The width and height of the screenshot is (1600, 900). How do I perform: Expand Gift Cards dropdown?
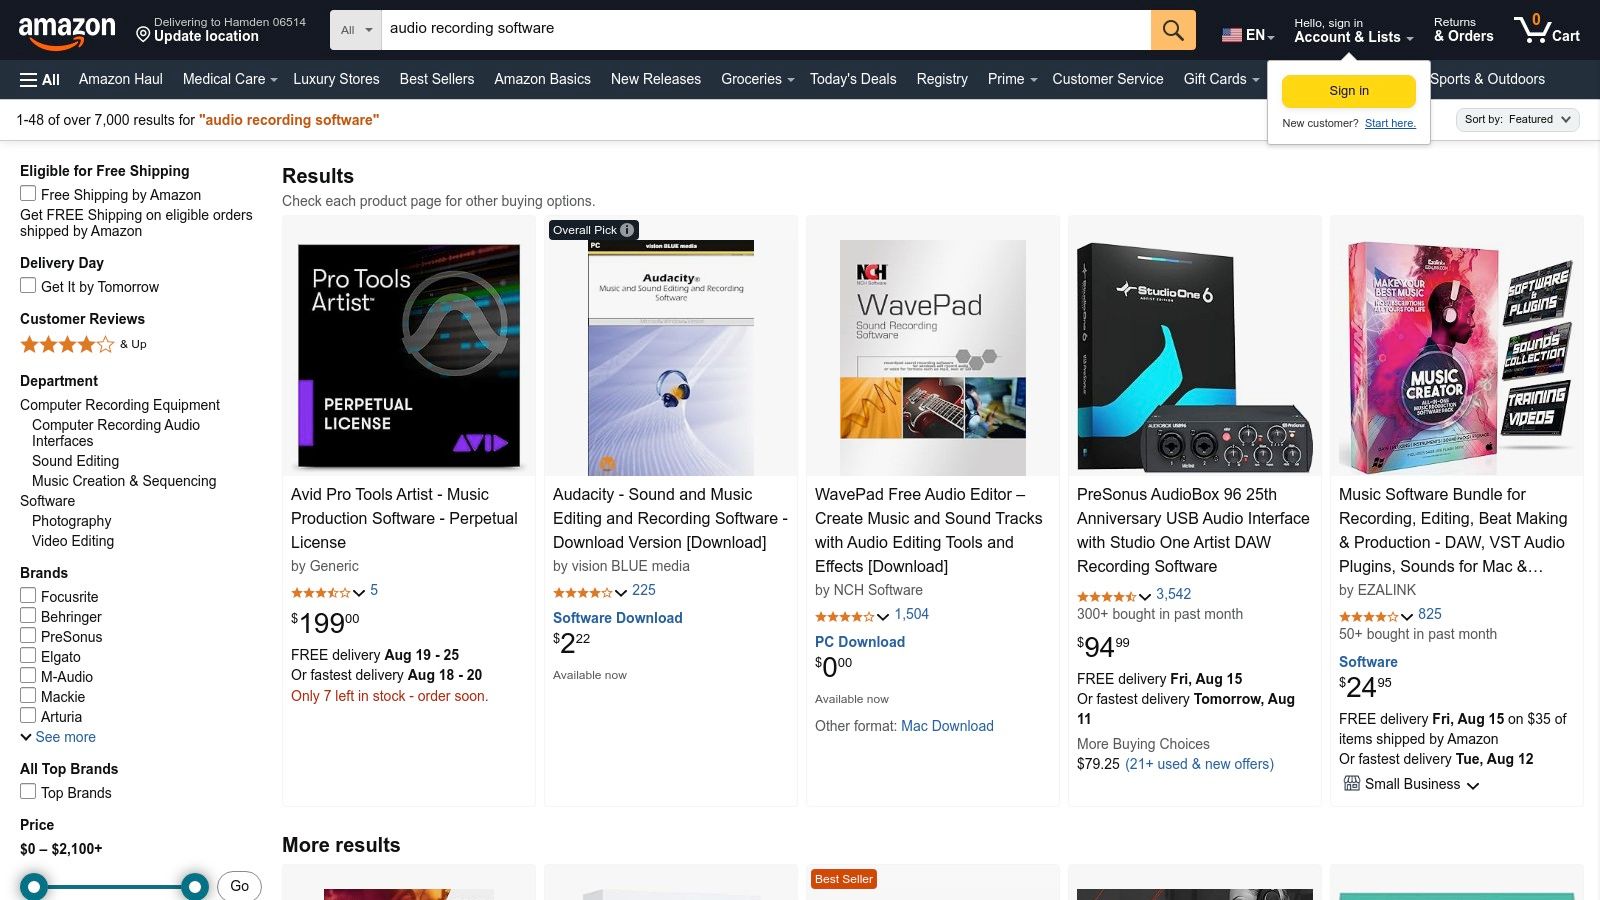[x=1221, y=79]
